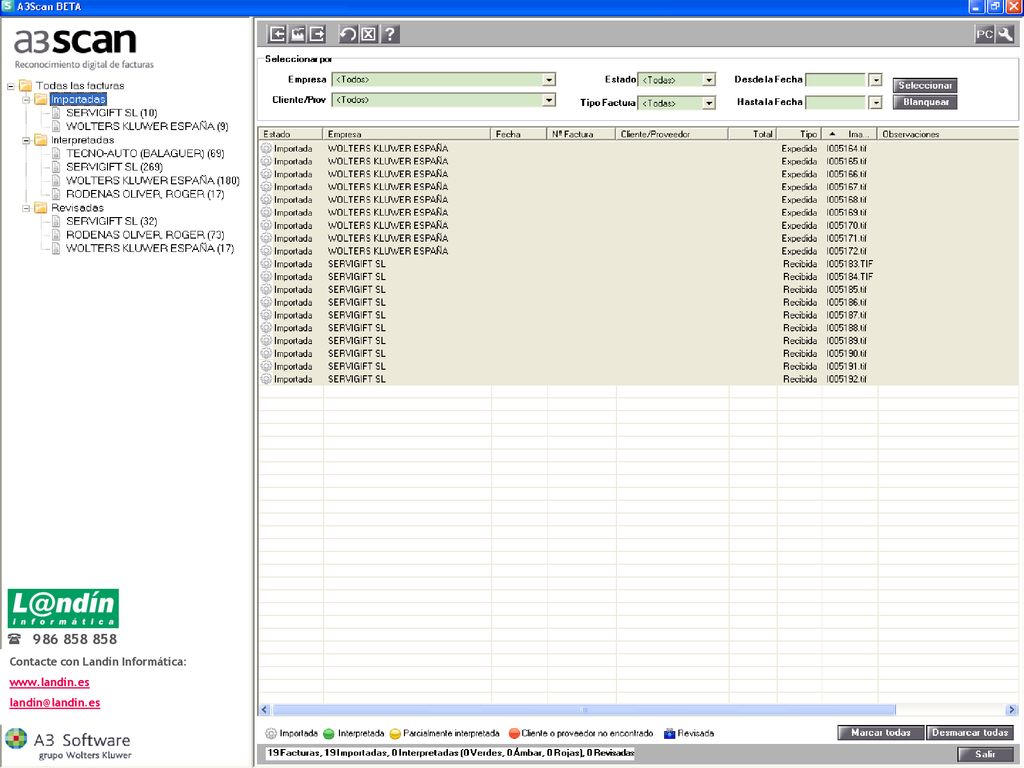Click the landin@landin.es email link

point(55,703)
